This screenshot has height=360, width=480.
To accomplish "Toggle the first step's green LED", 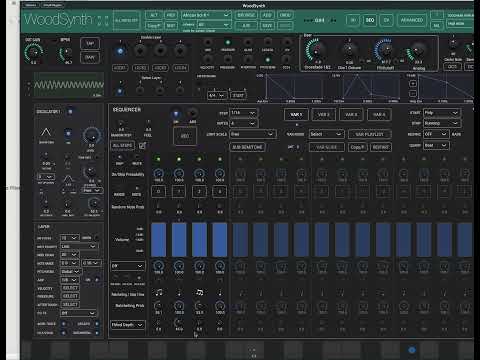I will tap(158, 159).
